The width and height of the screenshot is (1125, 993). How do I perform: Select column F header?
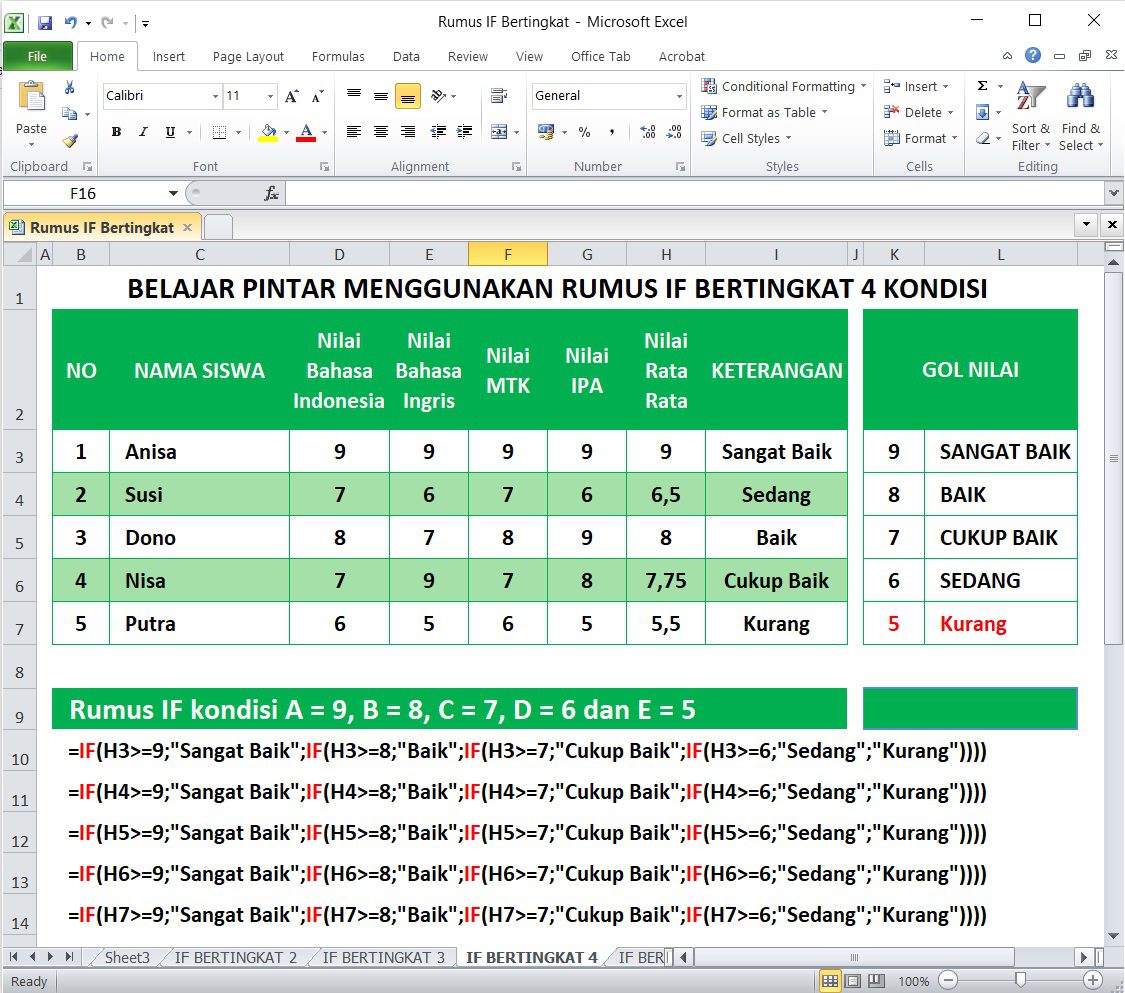tap(507, 254)
